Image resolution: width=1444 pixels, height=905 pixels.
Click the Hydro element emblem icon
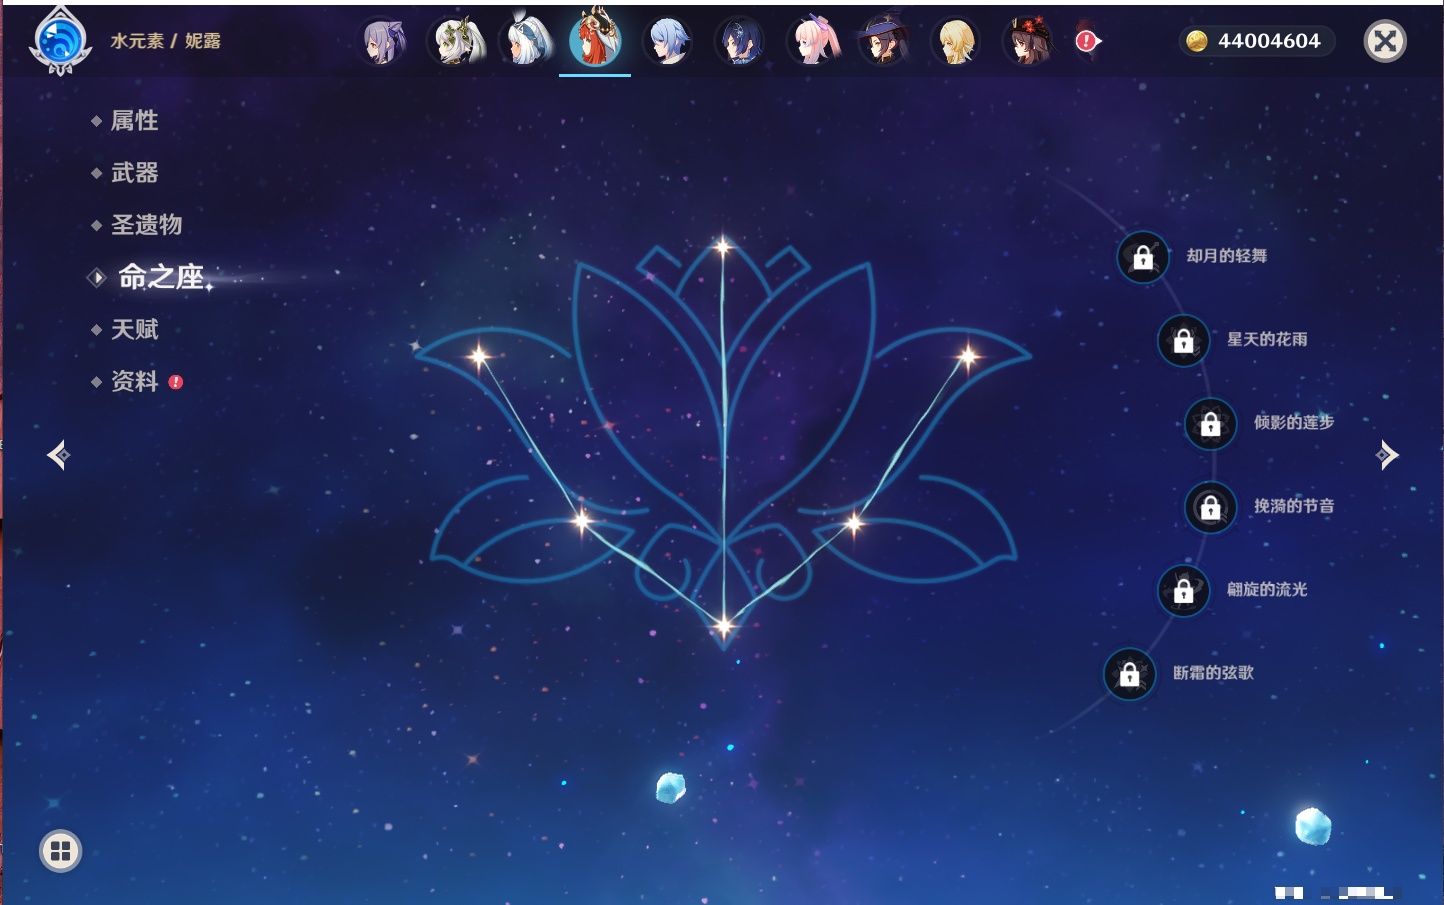pos(61,42)
